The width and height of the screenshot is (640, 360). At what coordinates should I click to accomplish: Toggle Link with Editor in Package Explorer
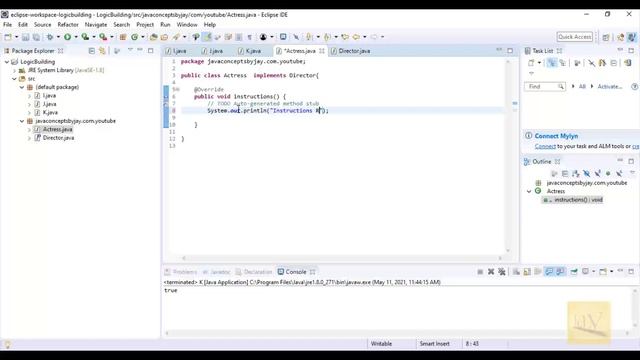(102, 51)
